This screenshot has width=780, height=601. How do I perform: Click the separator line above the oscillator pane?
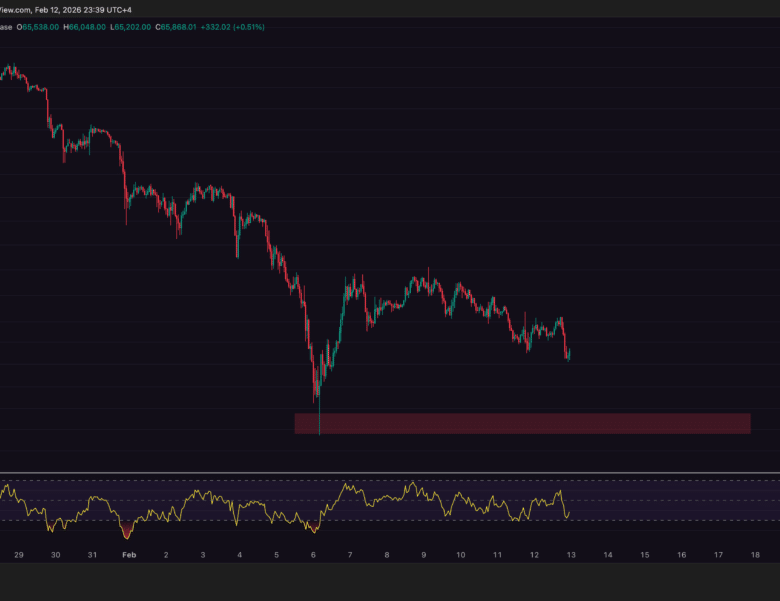(390, 473)
